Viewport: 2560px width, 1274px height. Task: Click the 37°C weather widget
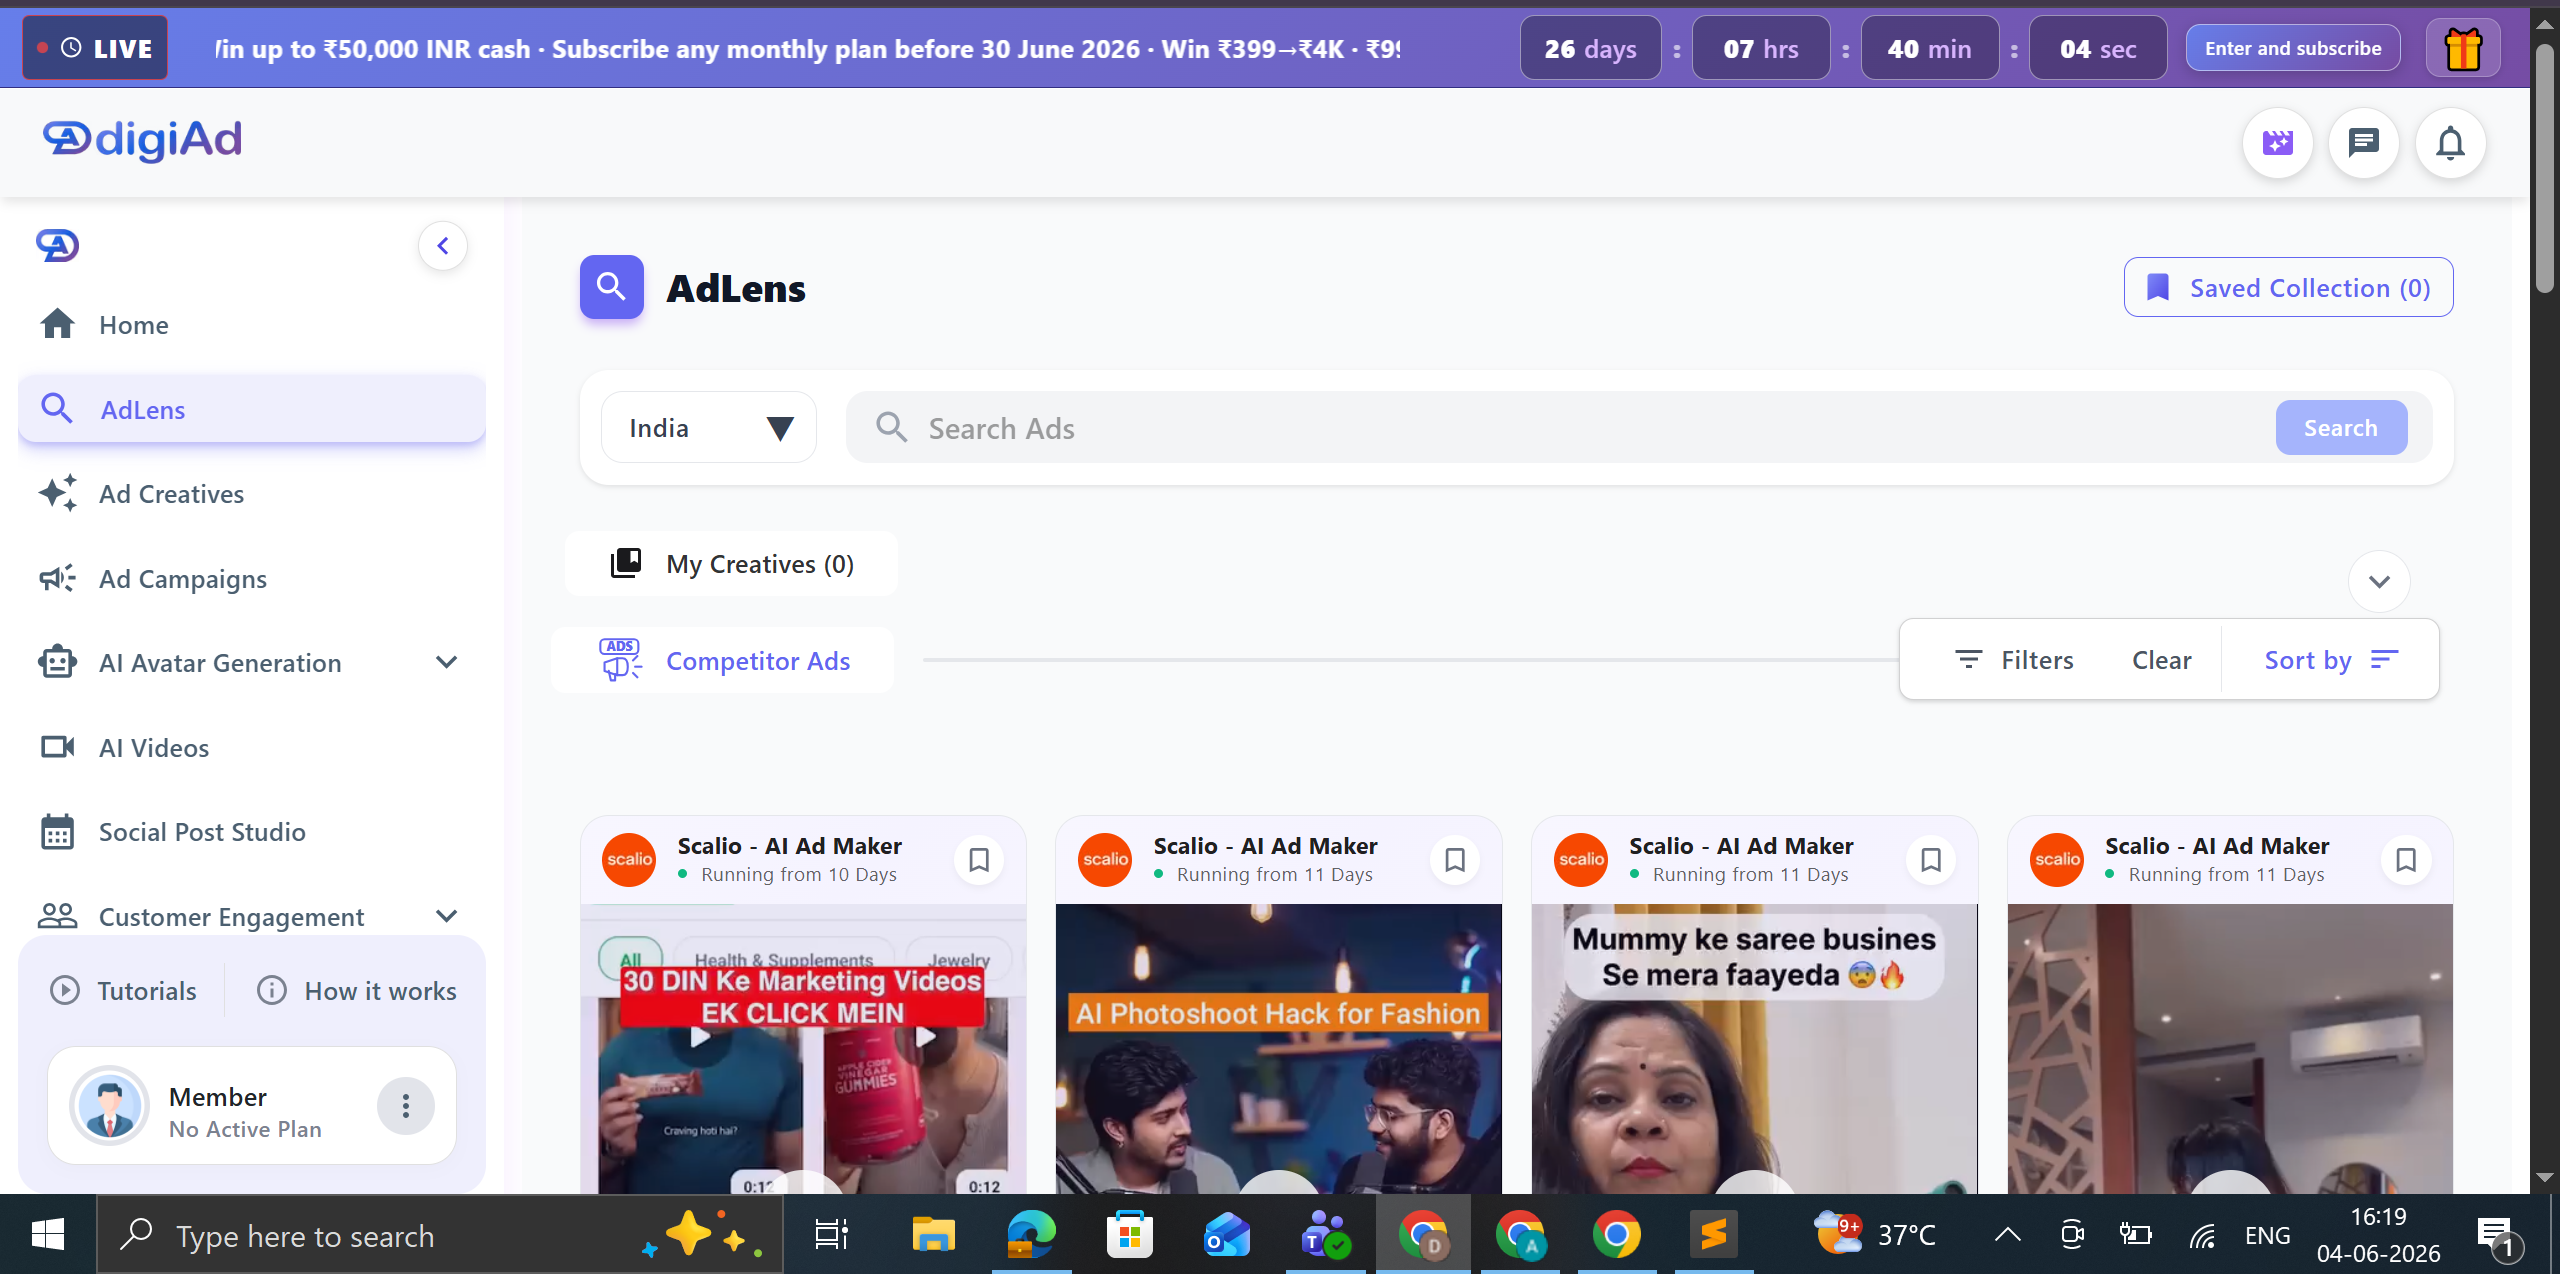click(1876, 1235)
